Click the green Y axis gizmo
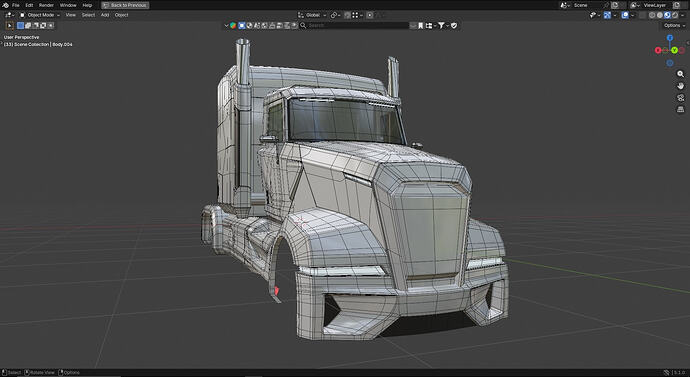 (674, 51)
